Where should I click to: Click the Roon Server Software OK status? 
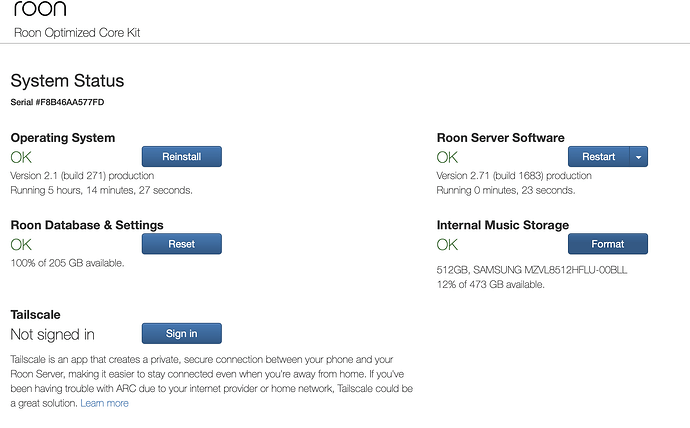[x=447, y=157]
